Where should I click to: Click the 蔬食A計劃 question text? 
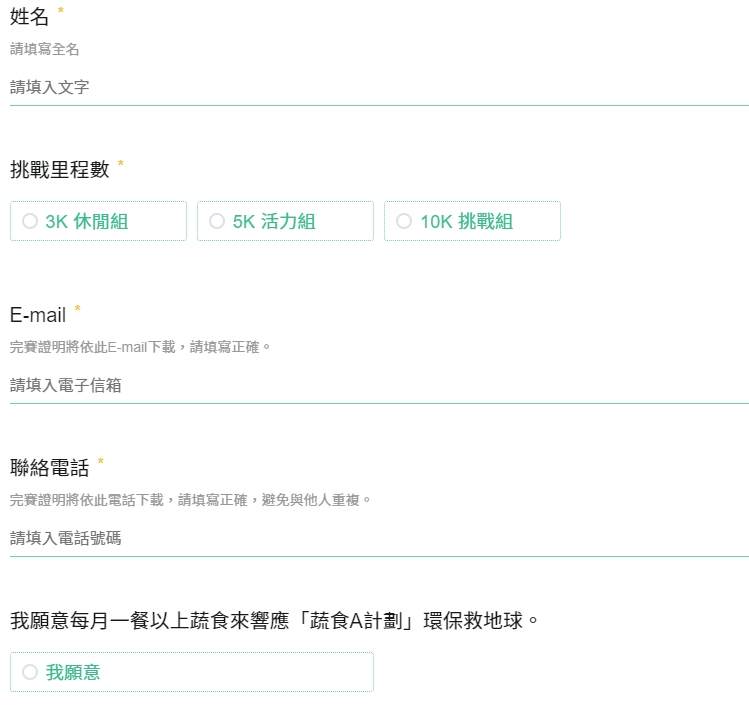275,621
